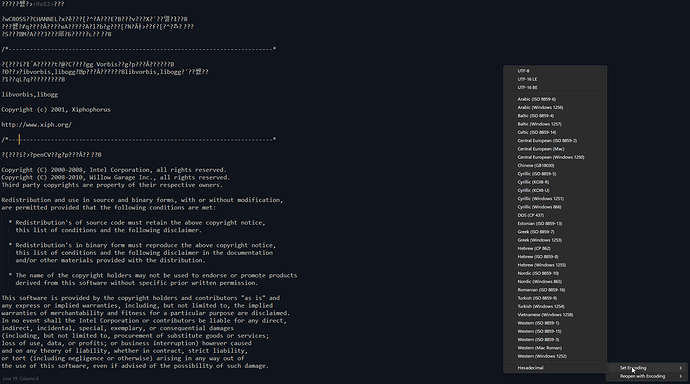Screen dimensions: 690x384
Task: Pick Hebrew (Windows 1255) encoding
Action: (555, 265)
